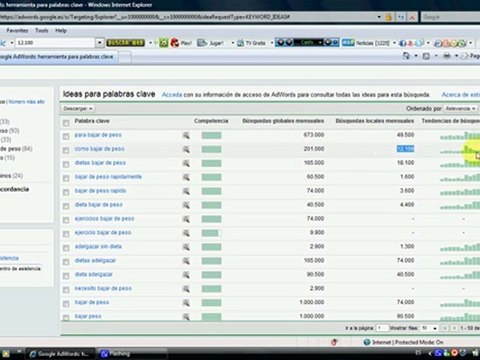Click the Noticias RSS toolbar icon
Viewport: 480px width, 360px height.
[348, 43]
